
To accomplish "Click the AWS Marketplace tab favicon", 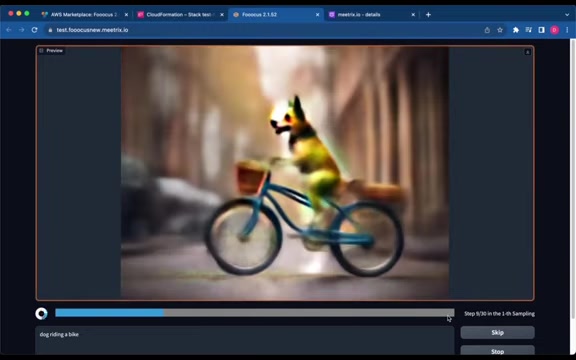I will 44,15.
